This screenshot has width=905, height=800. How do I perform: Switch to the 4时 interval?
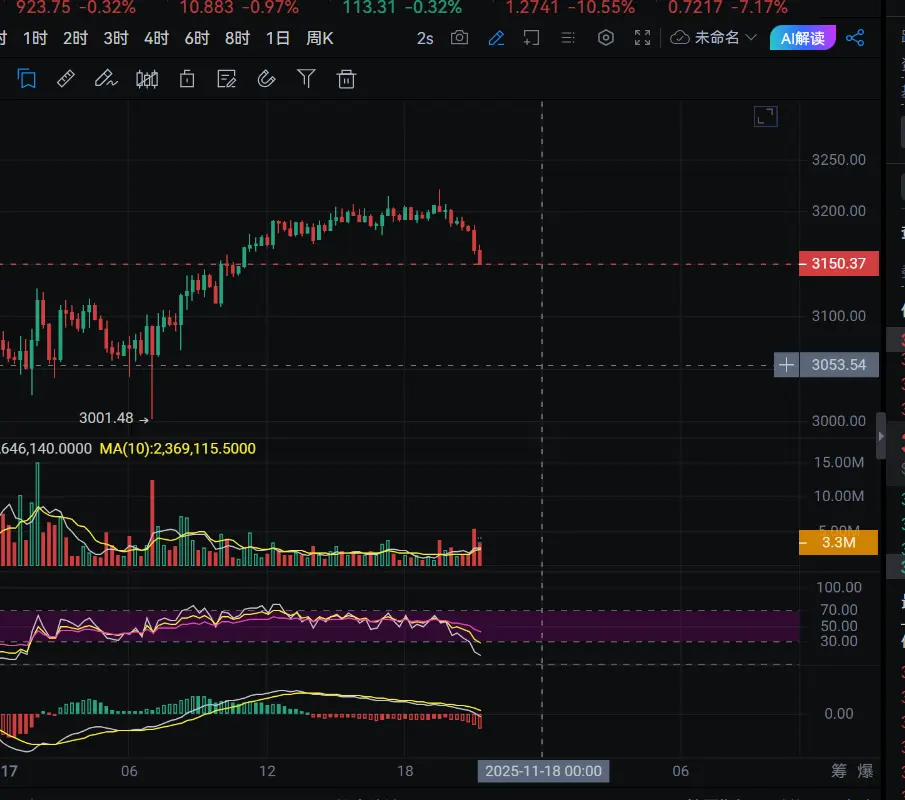pyautogui.click(x=156, y=38)
